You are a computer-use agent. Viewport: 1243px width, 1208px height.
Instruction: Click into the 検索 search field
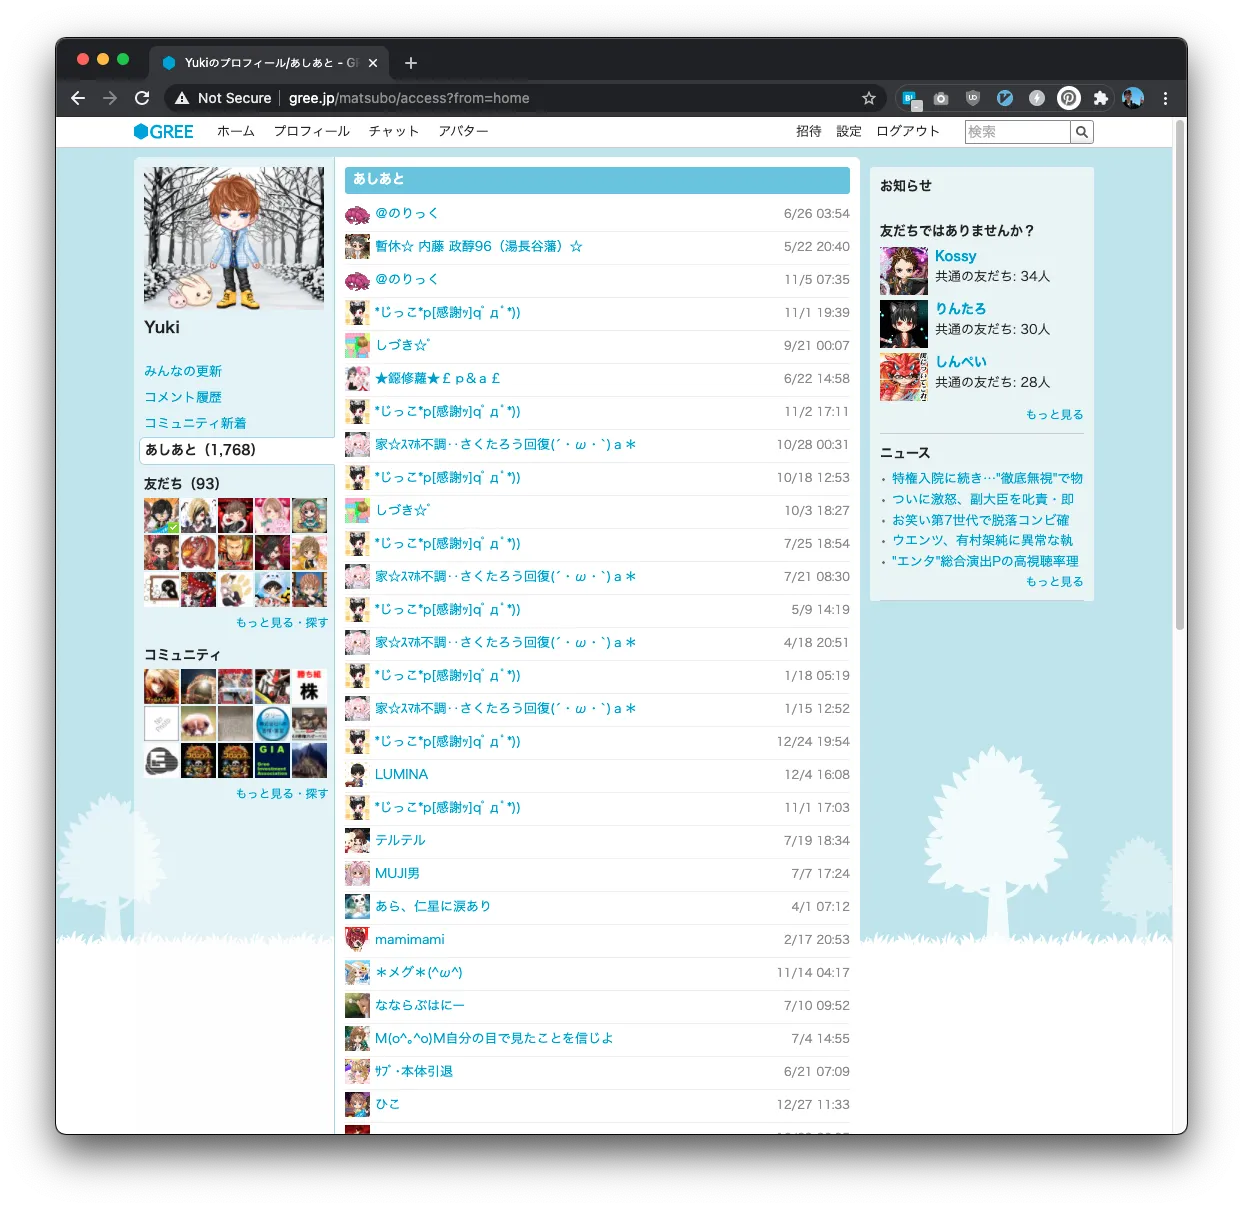click(1017, 132)
